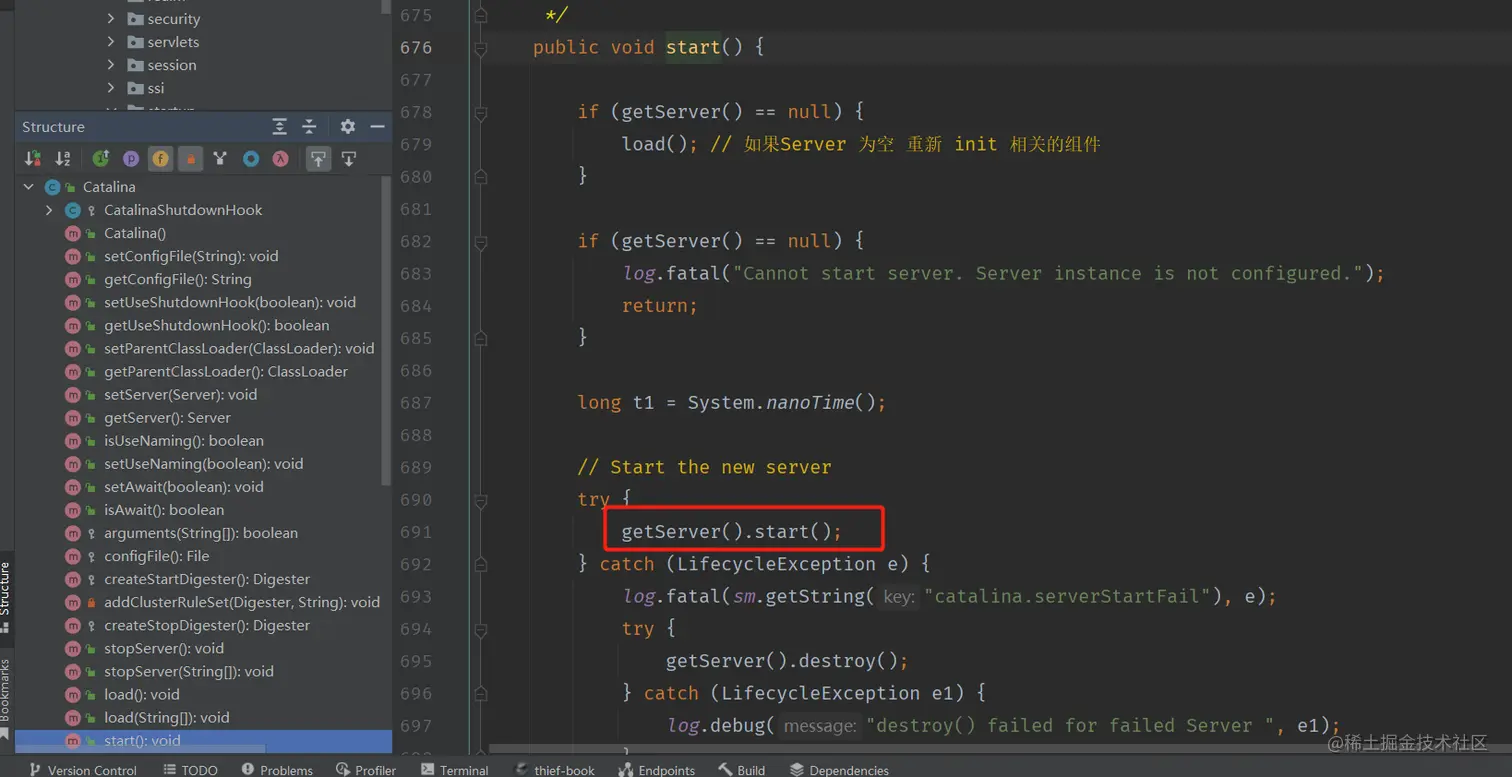
Task: Toggle Show Inherited members in Structure
Action: (x=101, y=158)
